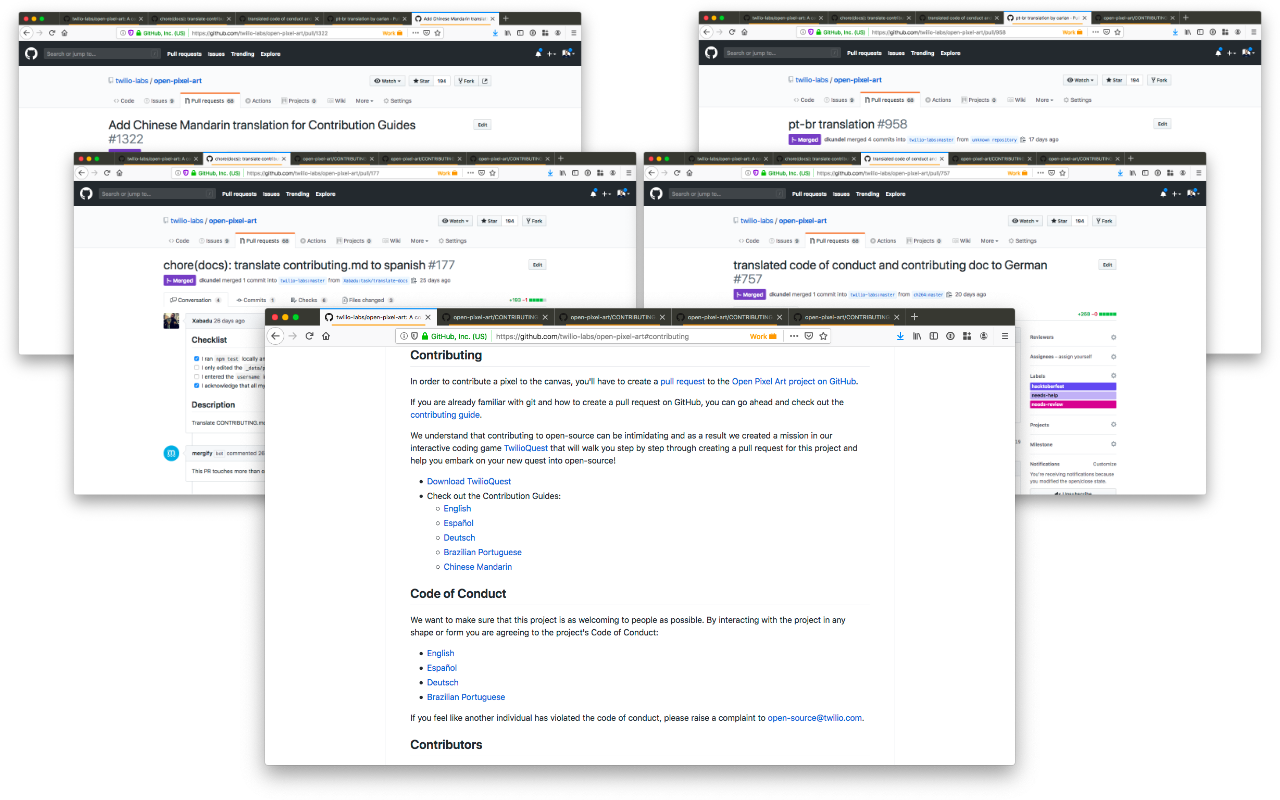
Task: Switch to the Commits tab in the #177 window
Action: click(x=255, y=300)
